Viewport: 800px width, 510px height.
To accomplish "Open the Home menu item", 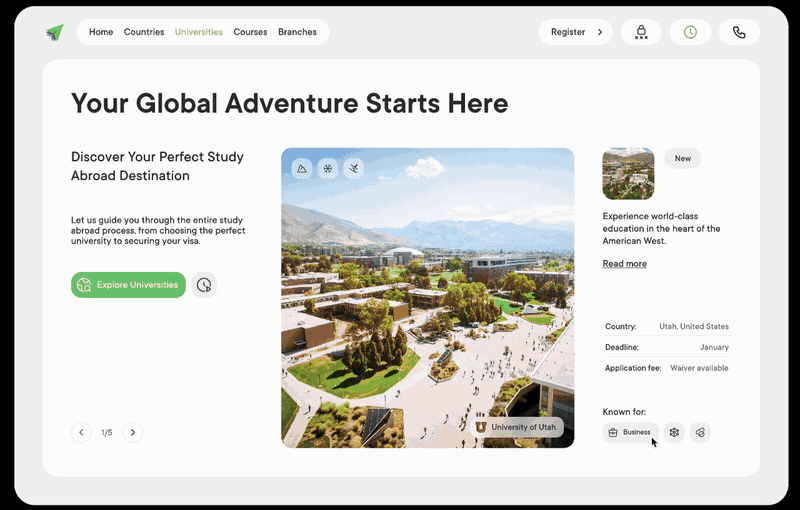I will 101,32.
